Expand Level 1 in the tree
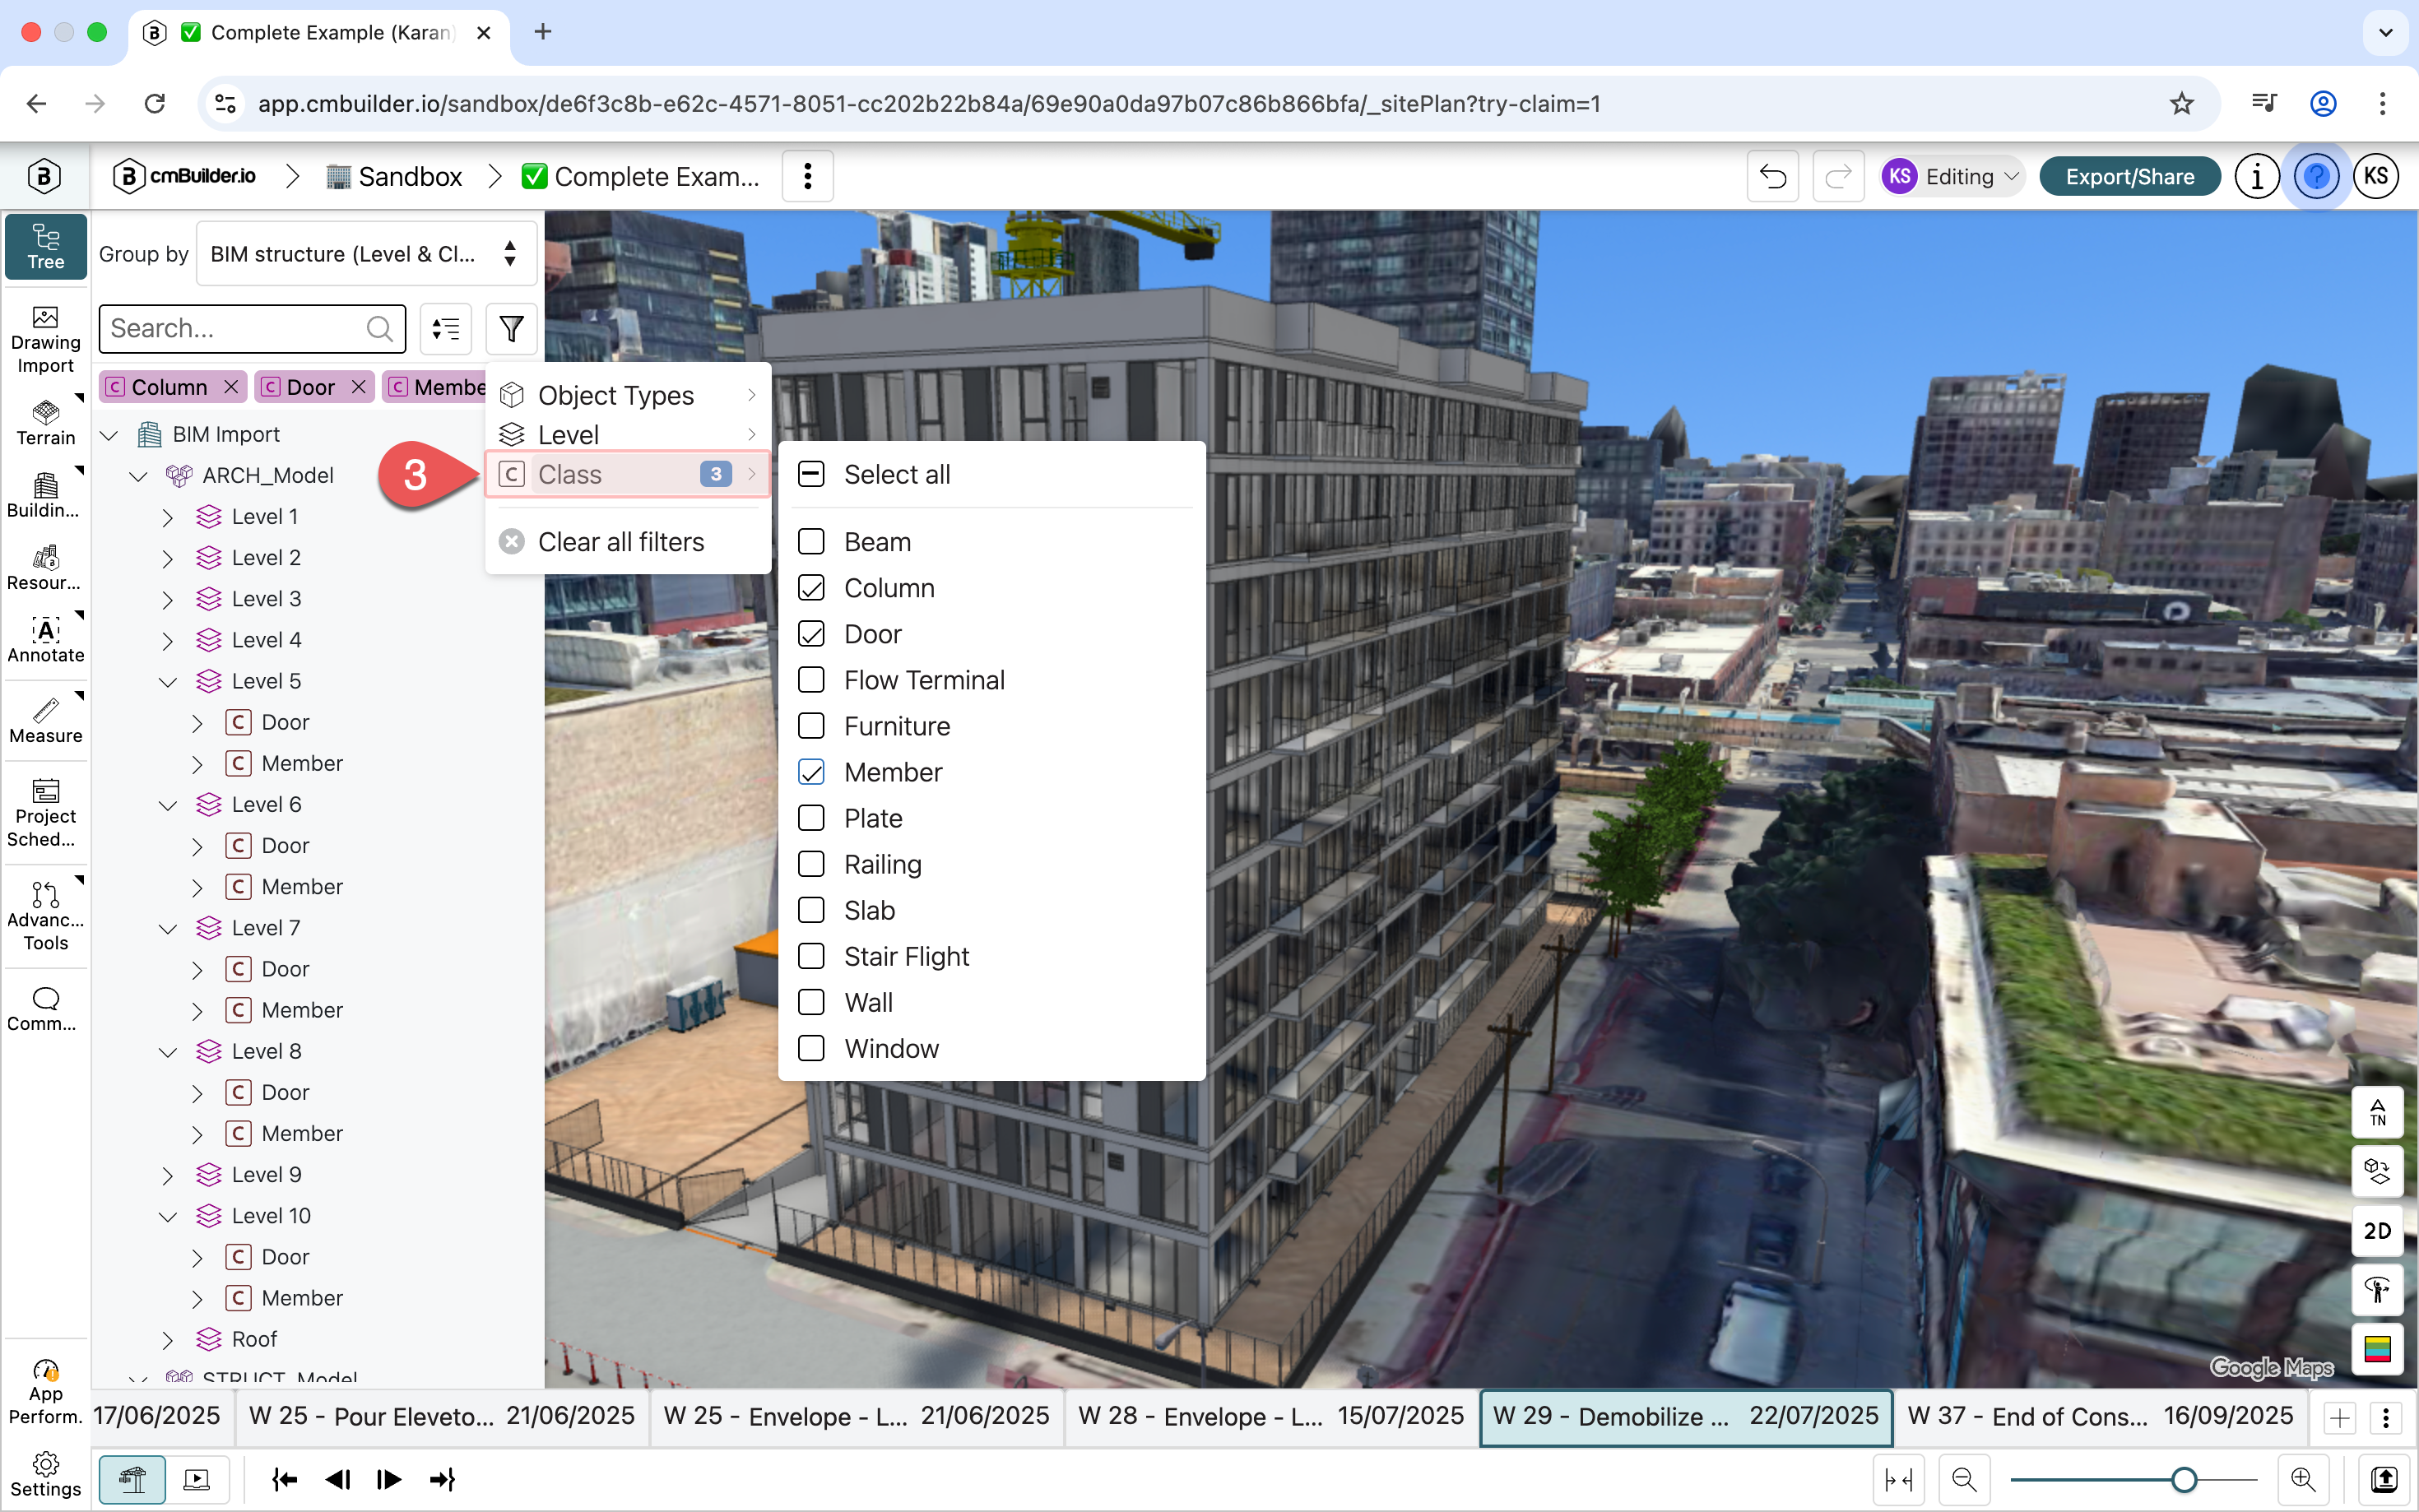2419x1512 pixels. 168,517
